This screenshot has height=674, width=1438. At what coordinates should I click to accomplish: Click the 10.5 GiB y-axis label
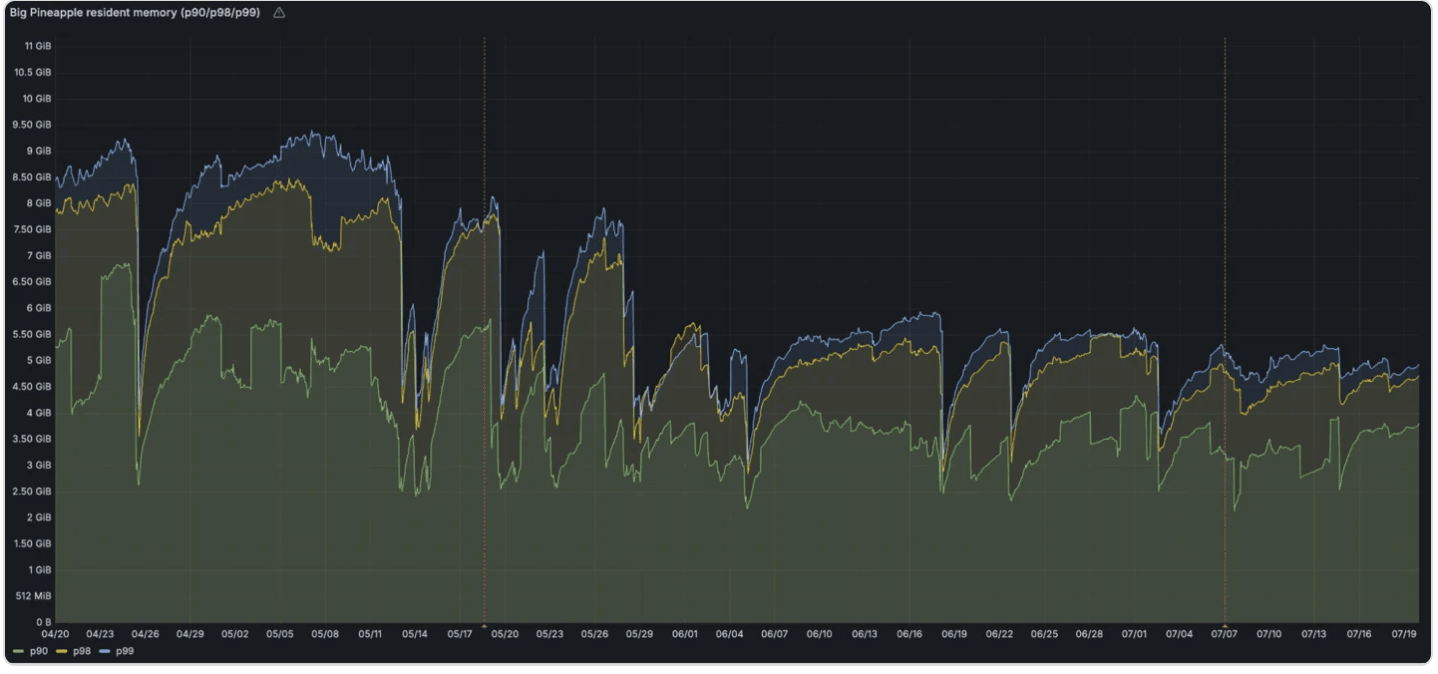pos(35,72)
